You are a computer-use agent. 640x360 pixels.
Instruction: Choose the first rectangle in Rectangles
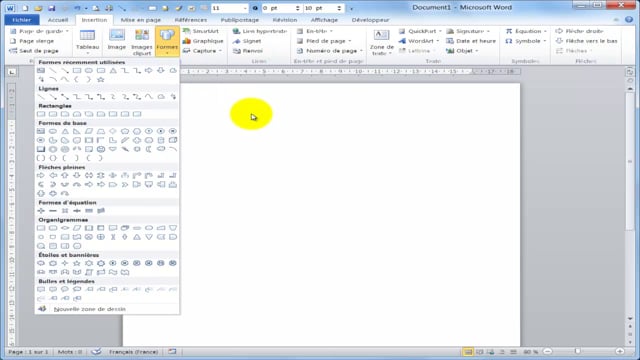pos(41,114)
